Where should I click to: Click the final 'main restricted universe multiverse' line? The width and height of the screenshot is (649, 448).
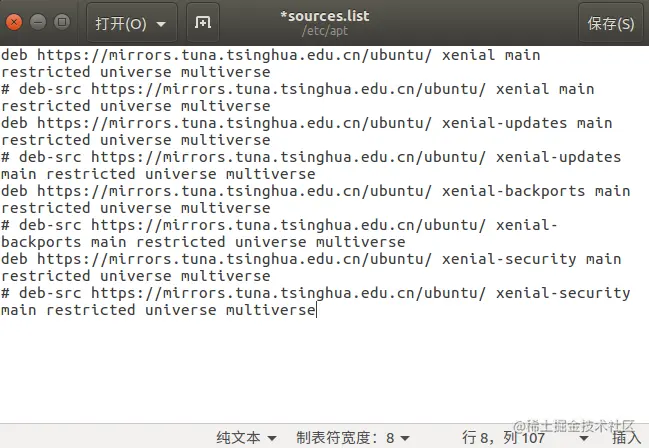tap(158, 310)
